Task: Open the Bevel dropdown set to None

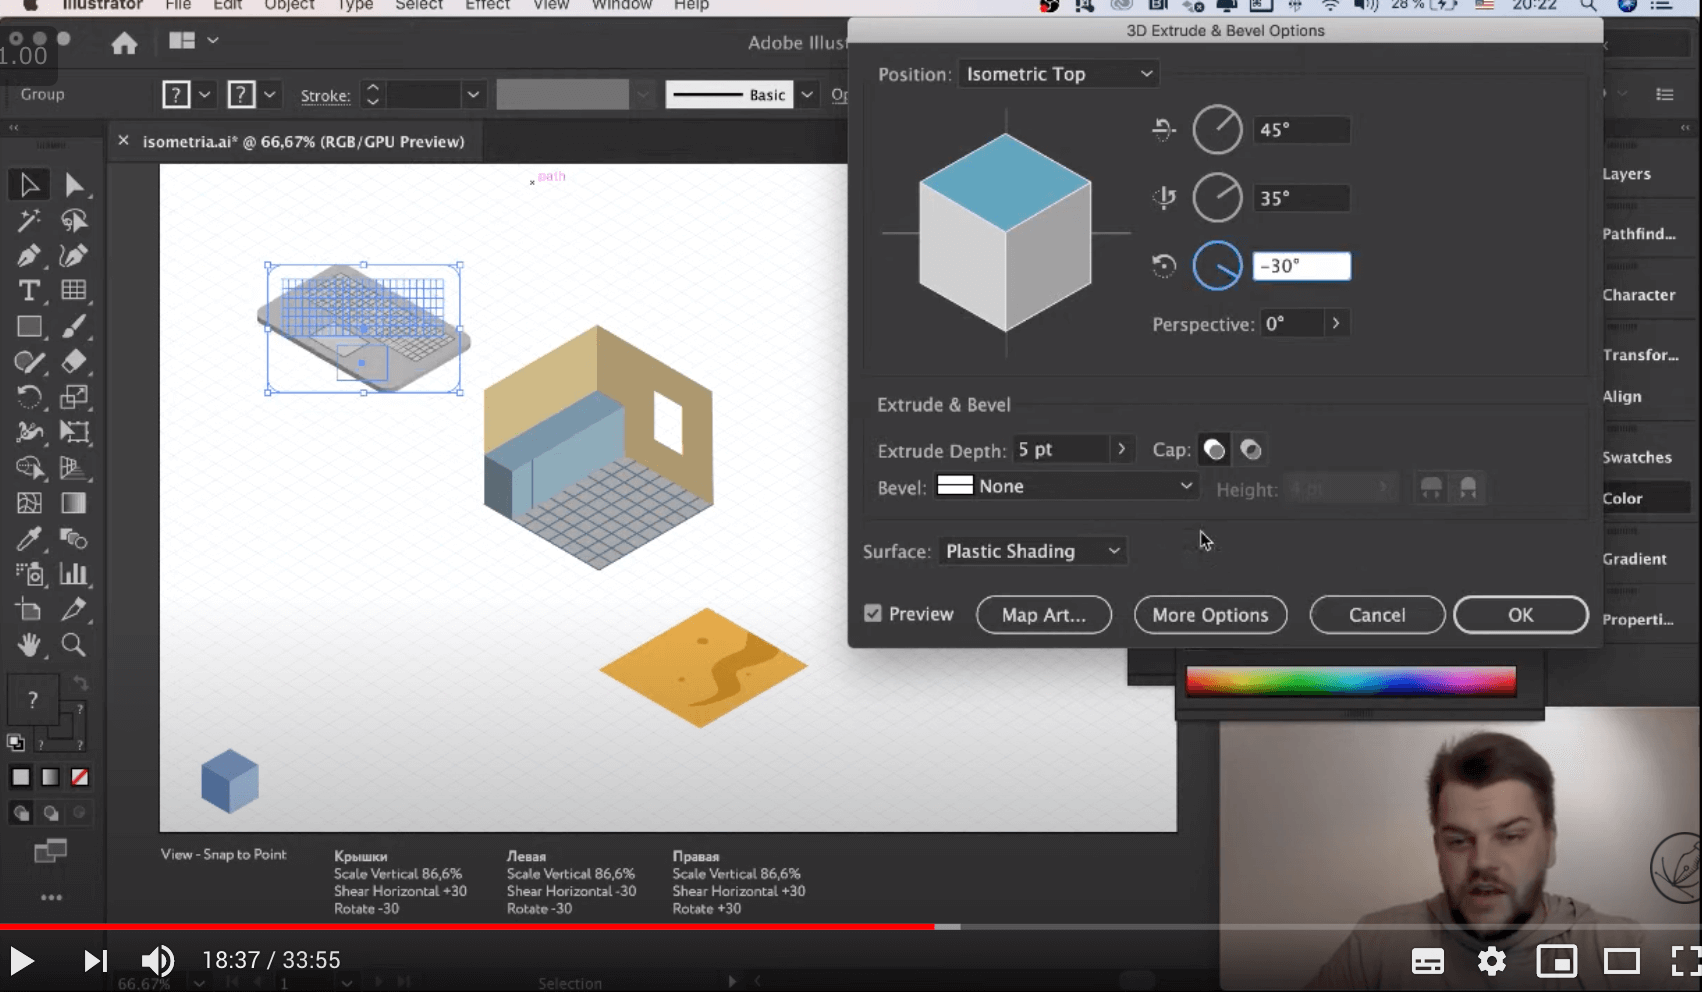Action: pyautogui.click(x=1066, y=486)
